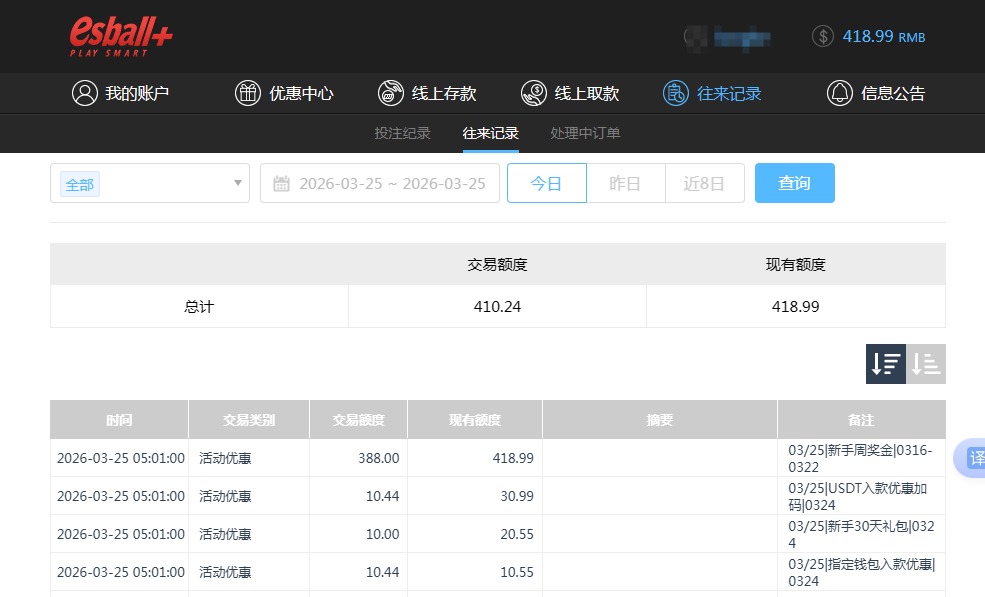Expand the dropdown arrow beside 全部
The image size is (985, 597).
[236, 184]
